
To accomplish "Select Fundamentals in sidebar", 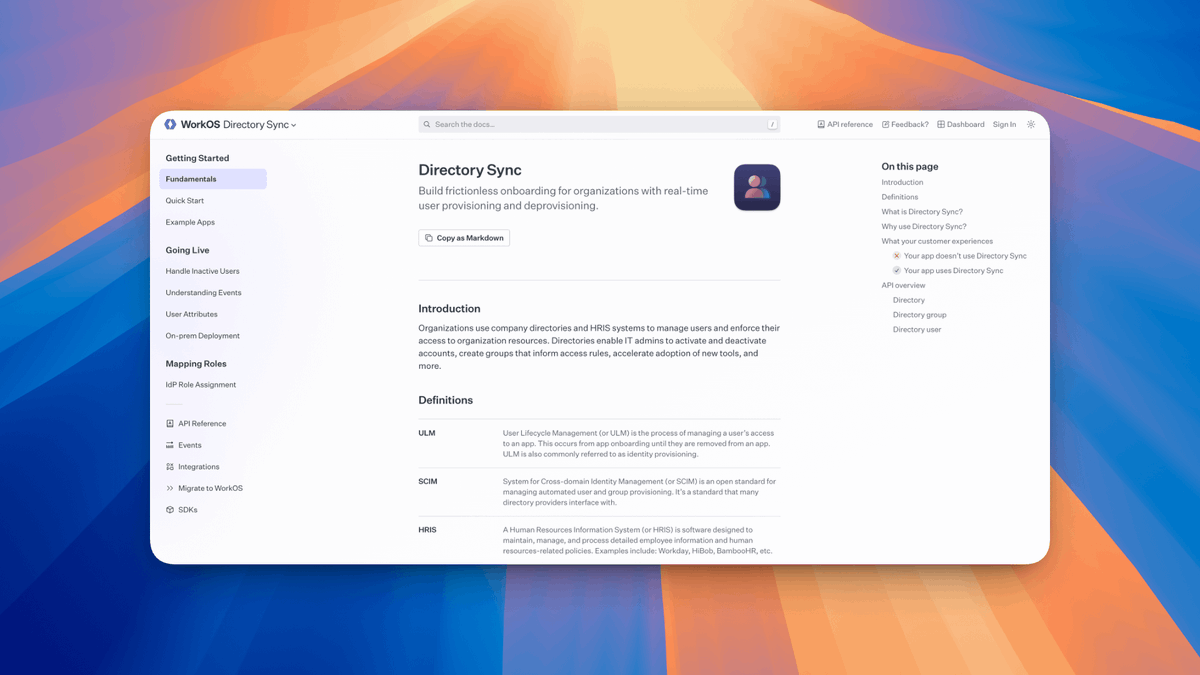I will [213, 179].
